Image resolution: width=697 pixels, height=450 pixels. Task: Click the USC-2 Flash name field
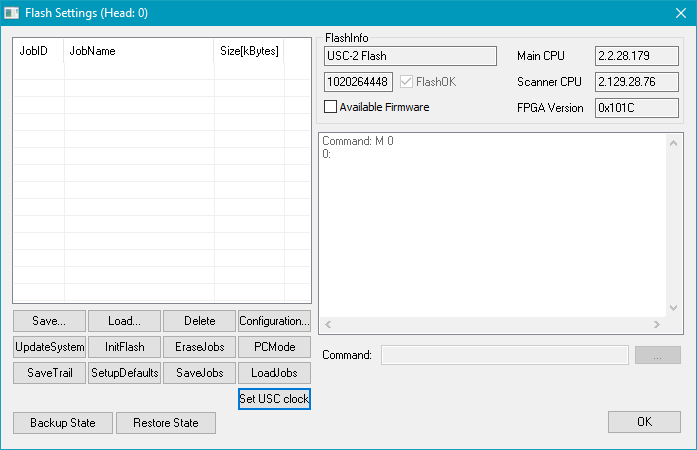410,56
